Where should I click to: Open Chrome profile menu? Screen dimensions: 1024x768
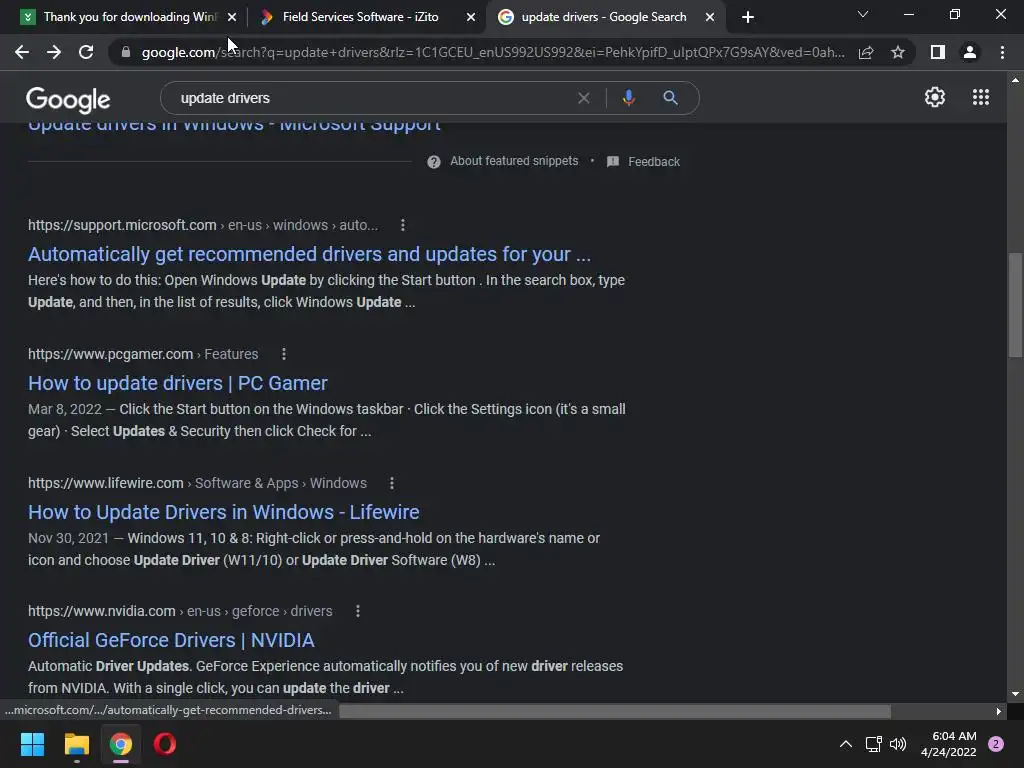coord(970,52)
